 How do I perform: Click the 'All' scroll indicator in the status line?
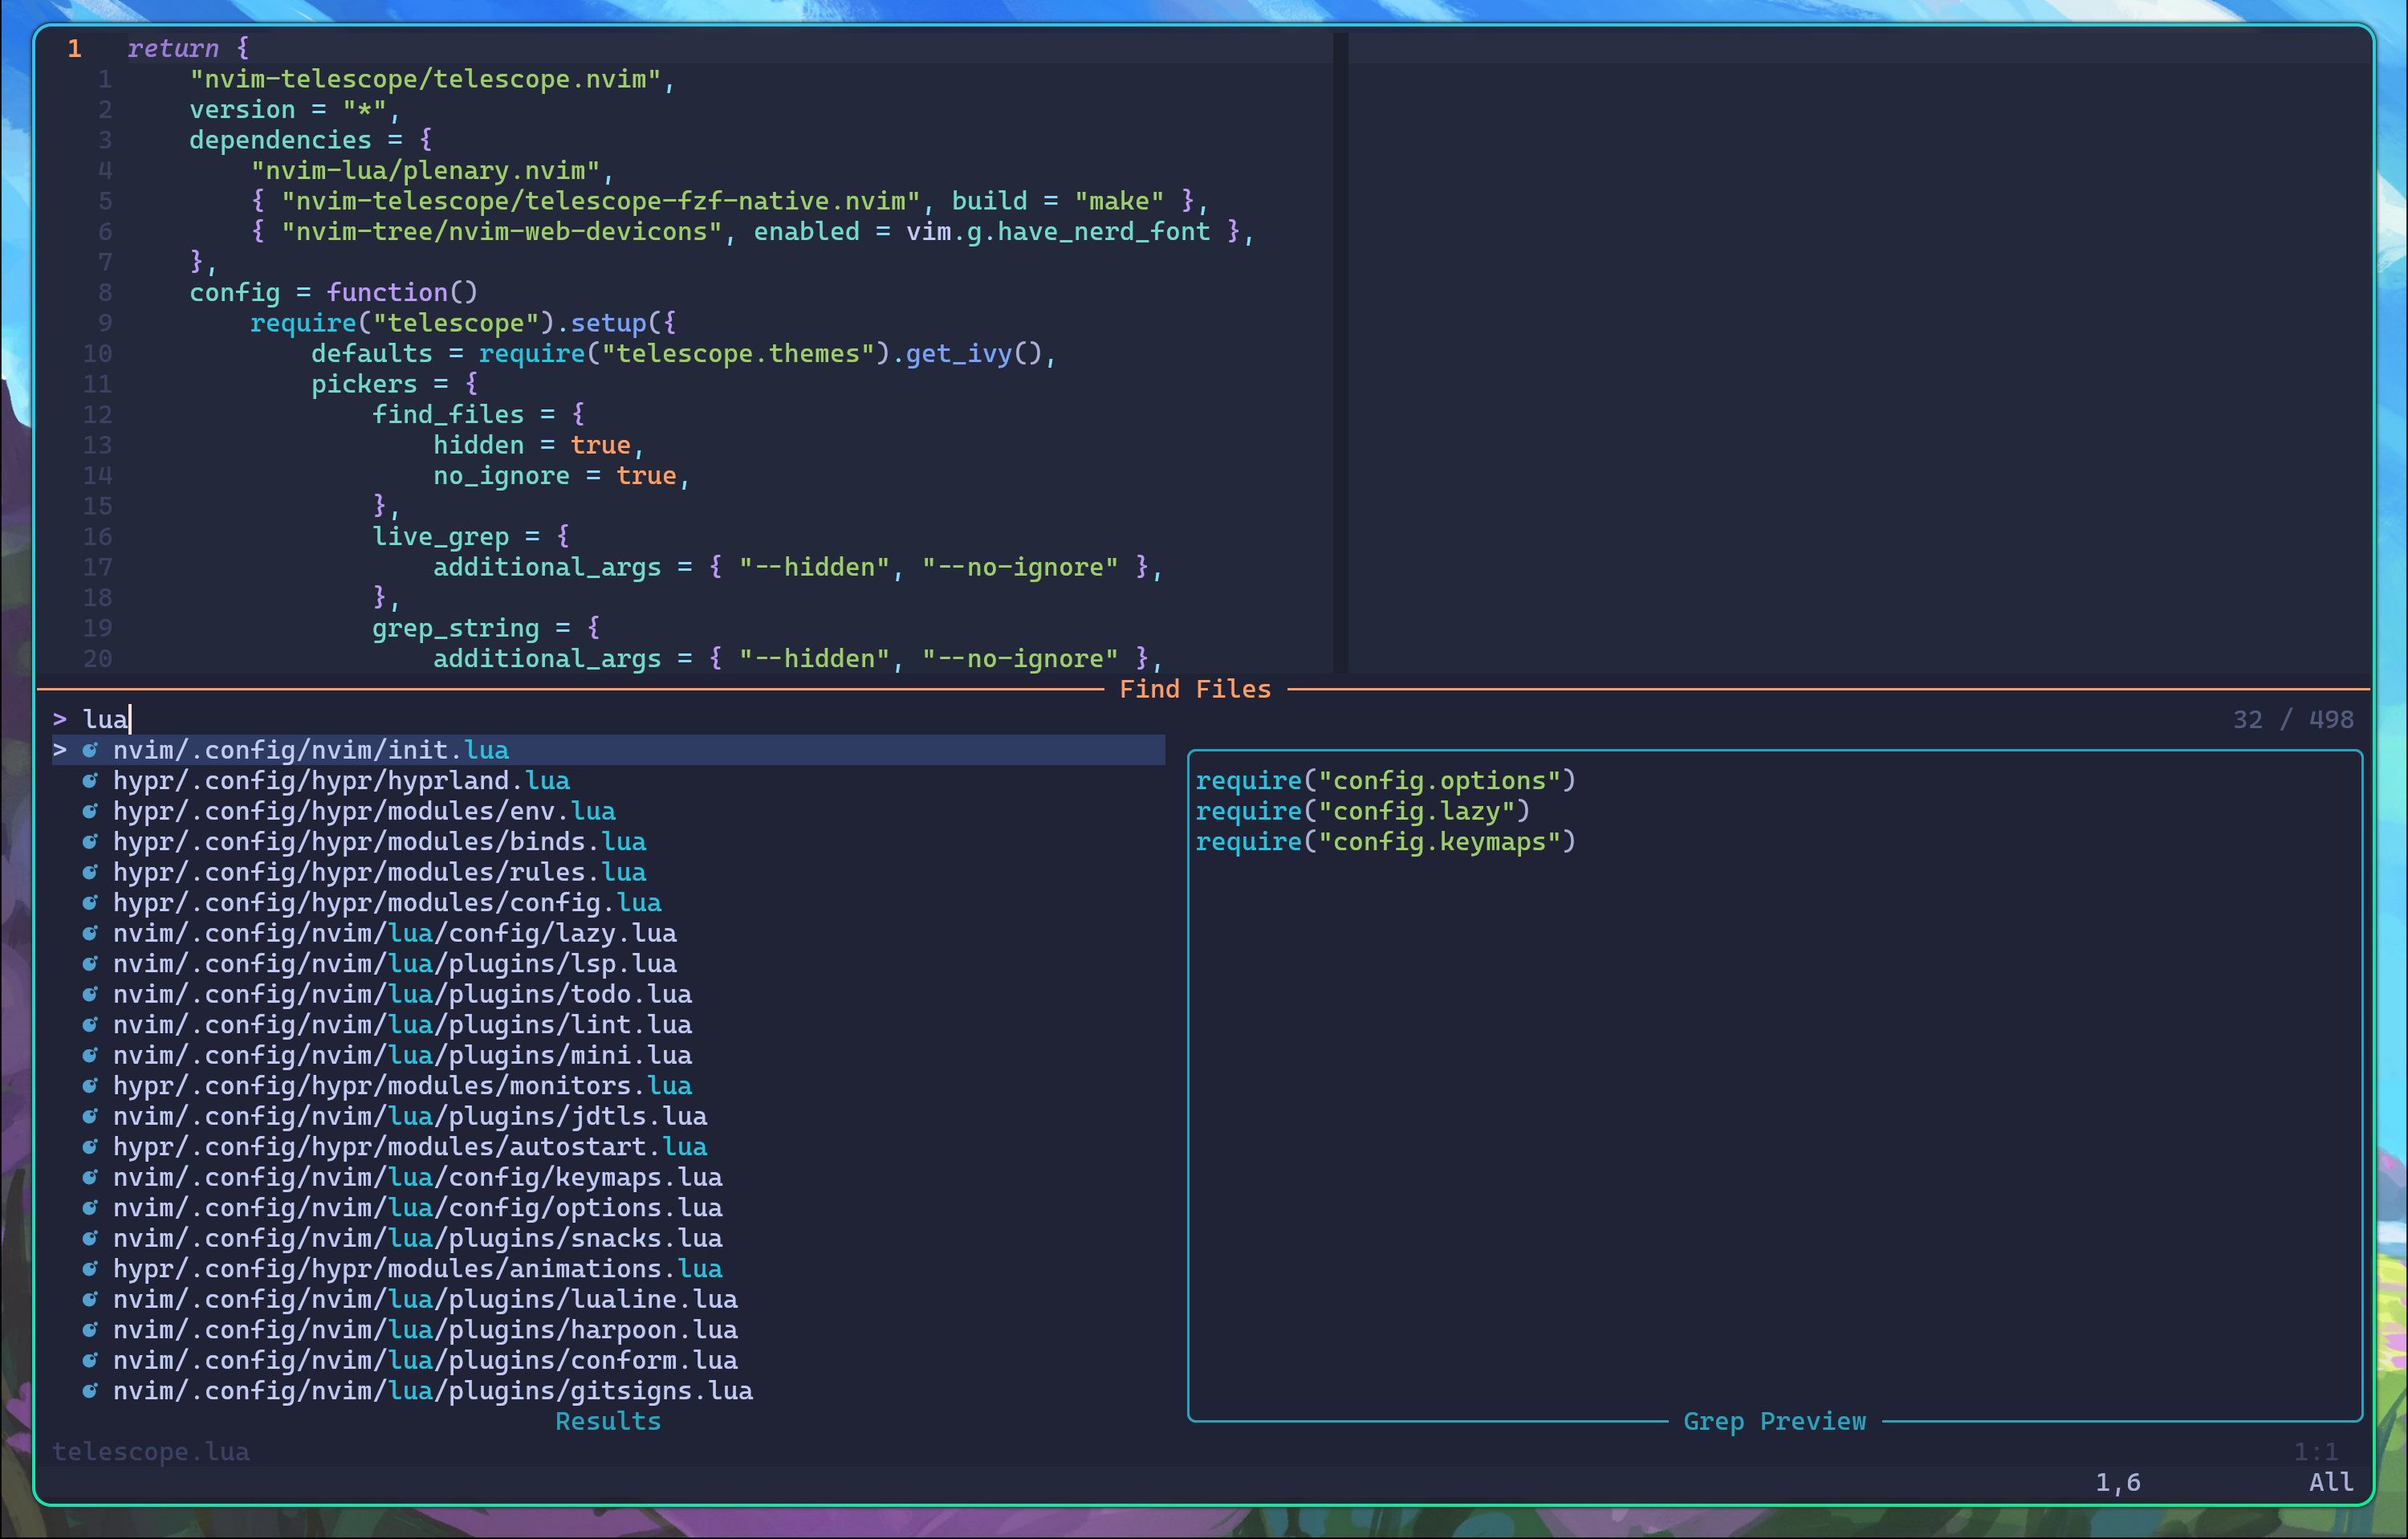tap(2331, 1482)
